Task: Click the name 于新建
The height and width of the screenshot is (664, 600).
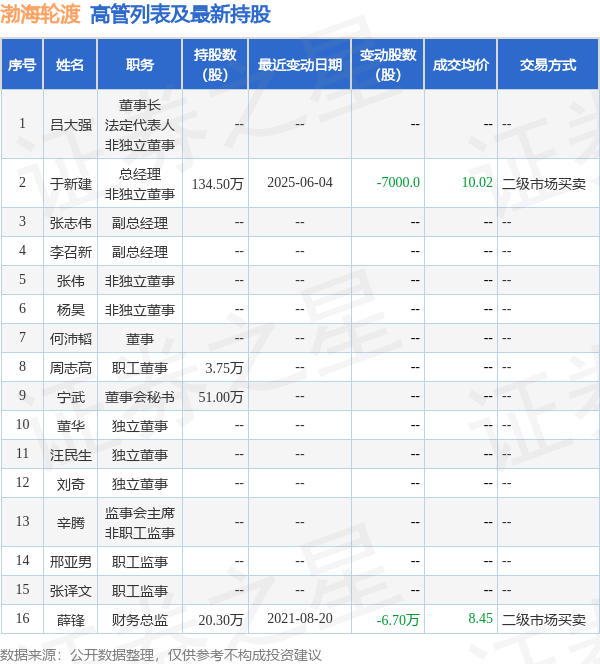Action: click(x=71, y=184)
